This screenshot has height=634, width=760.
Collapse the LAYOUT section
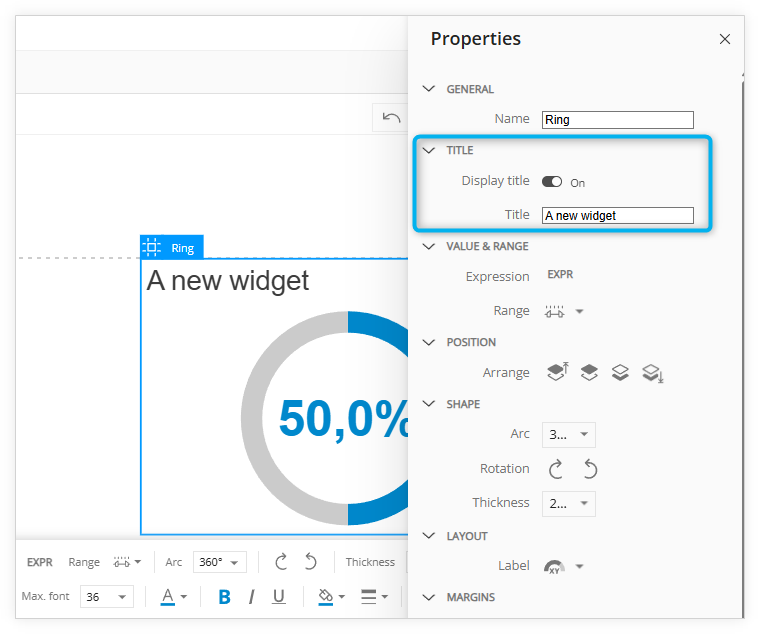click(429, 536)
